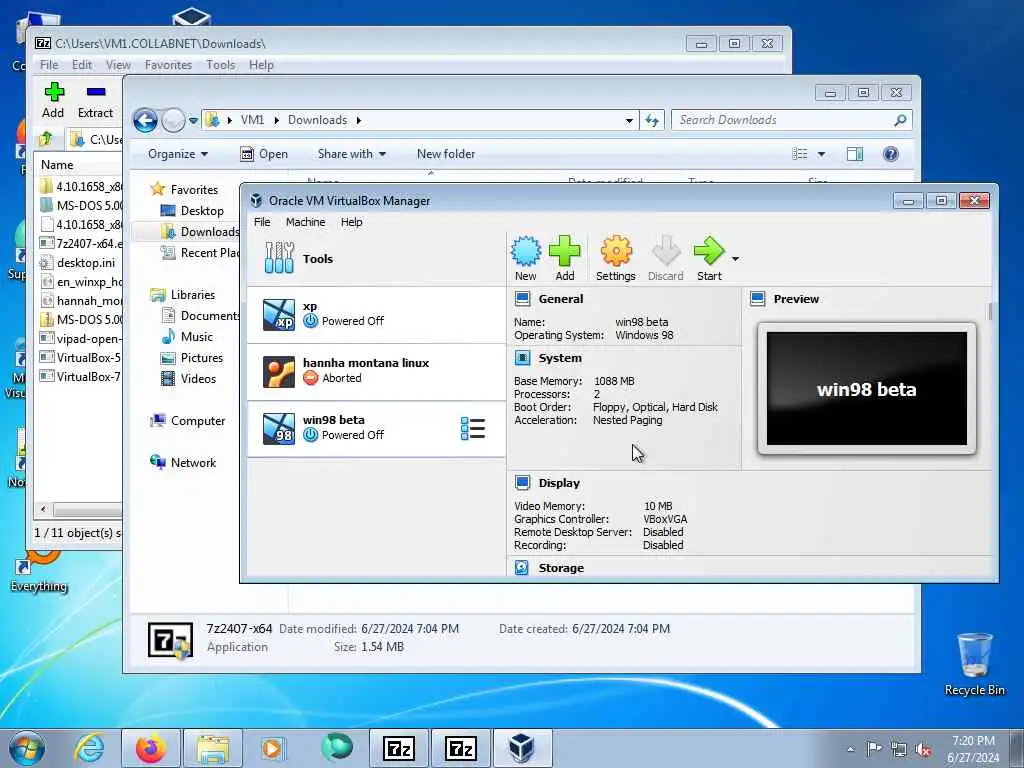The width and height of the screenshot is (1024, 768).
Task: Toggle the Explorer preview pane icon
Action: pyautogui.click(x=855, y=154)
